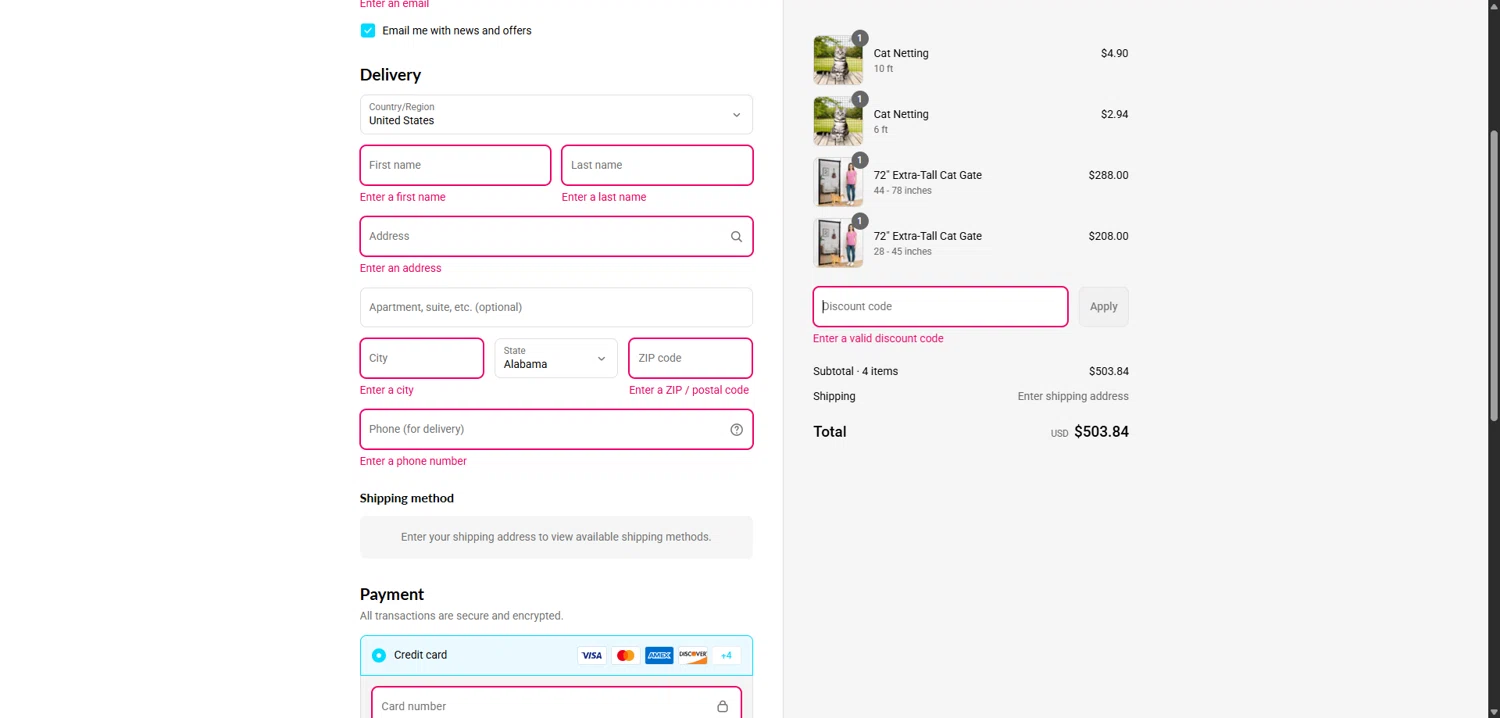The image size is (1500, 718).
Task: Click the Apply discount button
Action: (1104, 307)
